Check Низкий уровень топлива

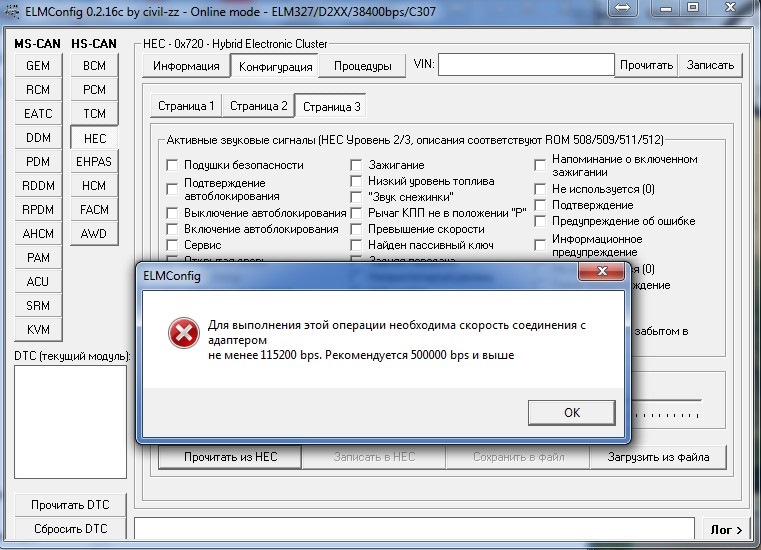tap(356, 181)
